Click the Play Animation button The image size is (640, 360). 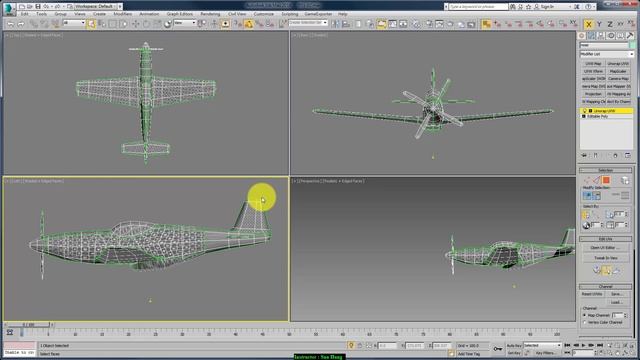(584, 346)
